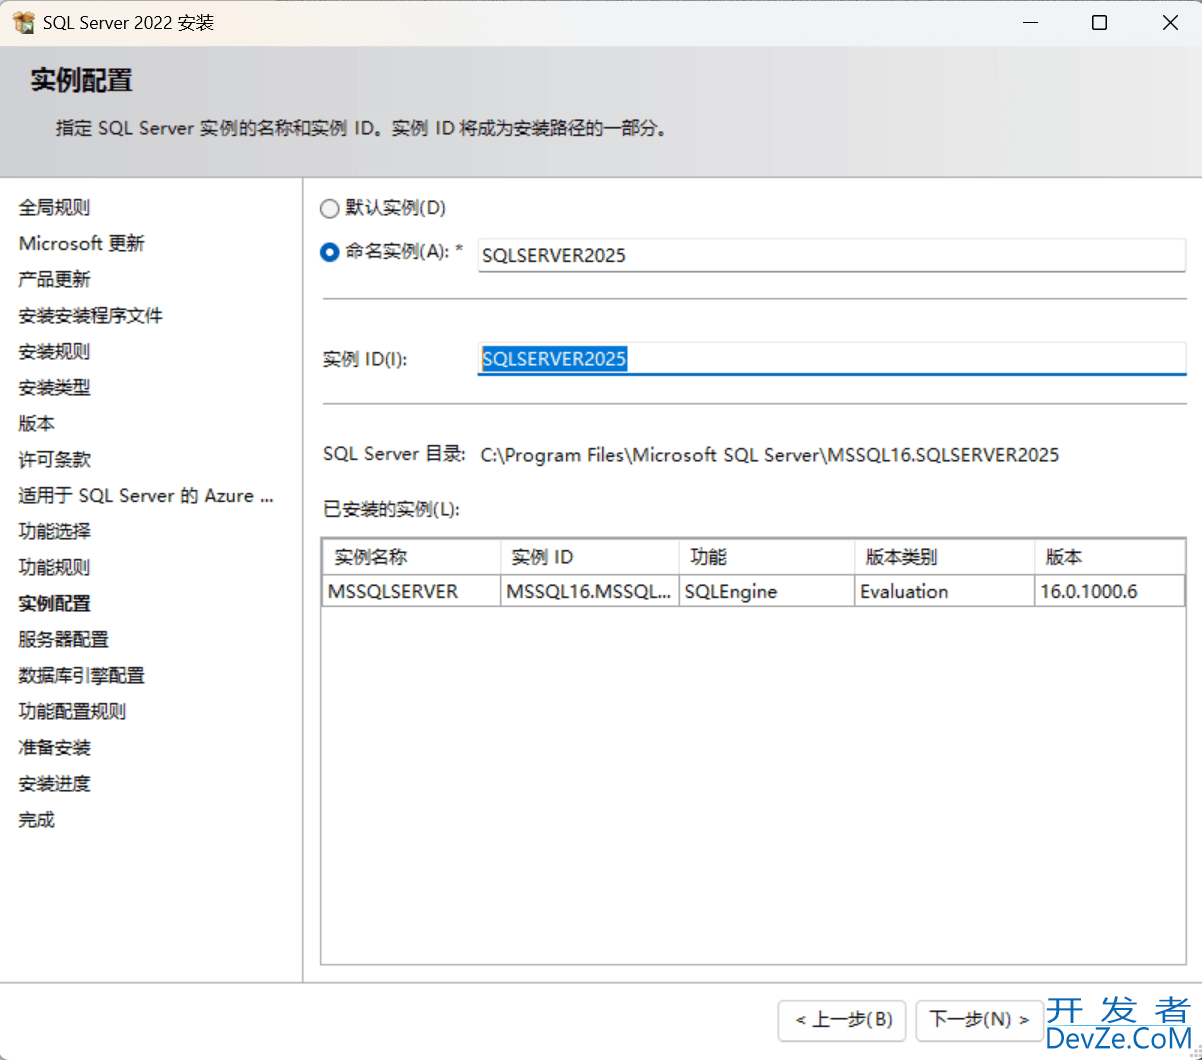Select the 功能配置规则 step
Image resolution: width=1202 pixels, height=1060 pixels.
pos(72,711)
